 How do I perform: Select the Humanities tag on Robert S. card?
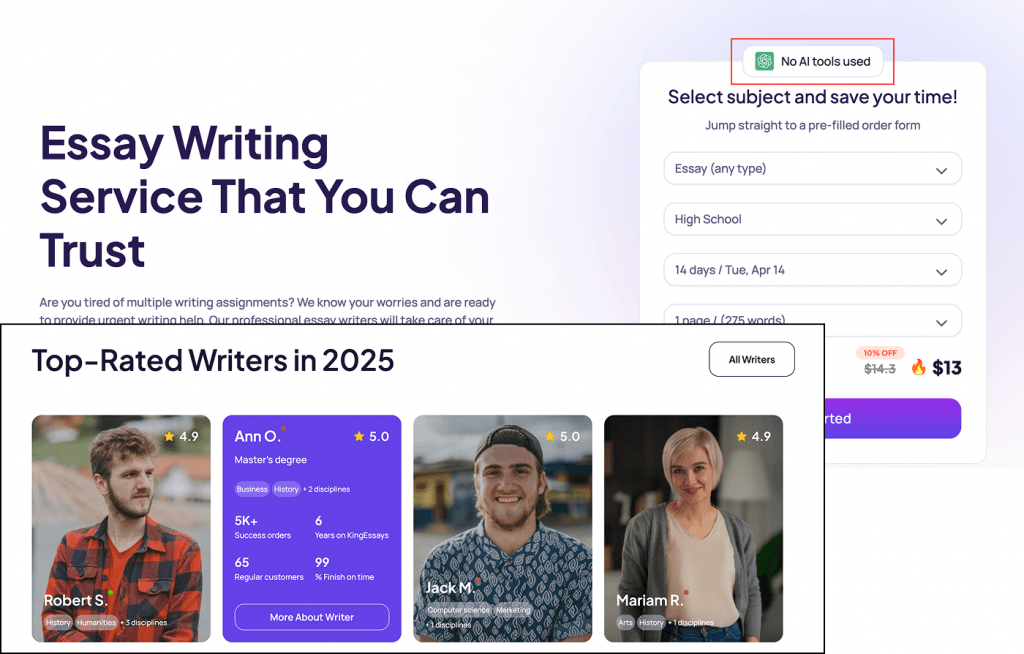[96, 623]
